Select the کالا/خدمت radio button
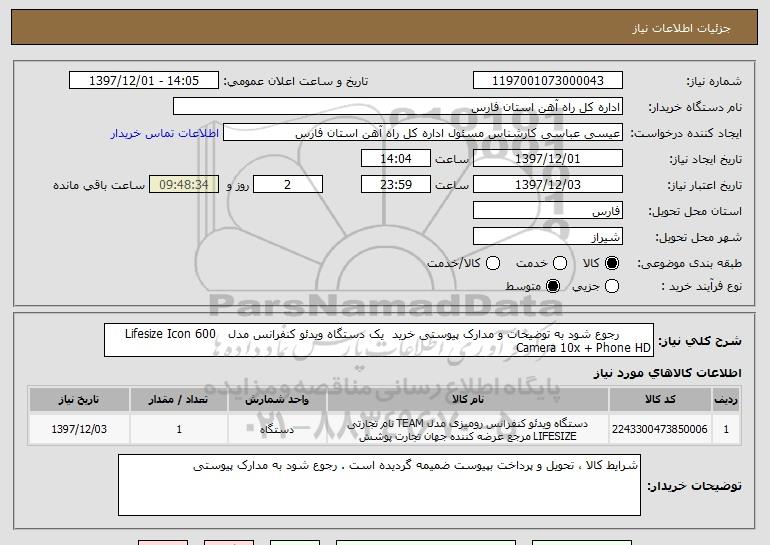This screenshot has height=545, width=770. point(493,263)
